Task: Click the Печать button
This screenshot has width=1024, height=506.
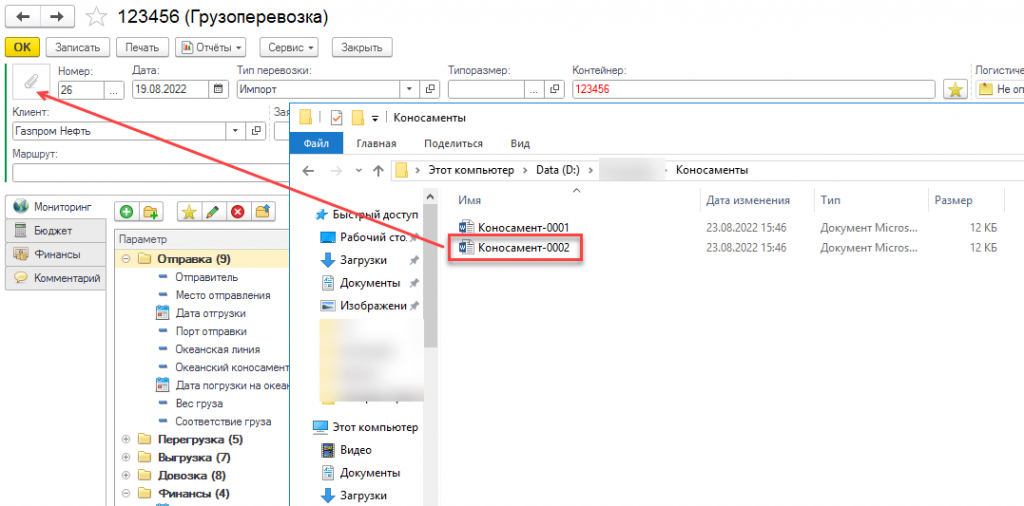Action: coord(142,47)
